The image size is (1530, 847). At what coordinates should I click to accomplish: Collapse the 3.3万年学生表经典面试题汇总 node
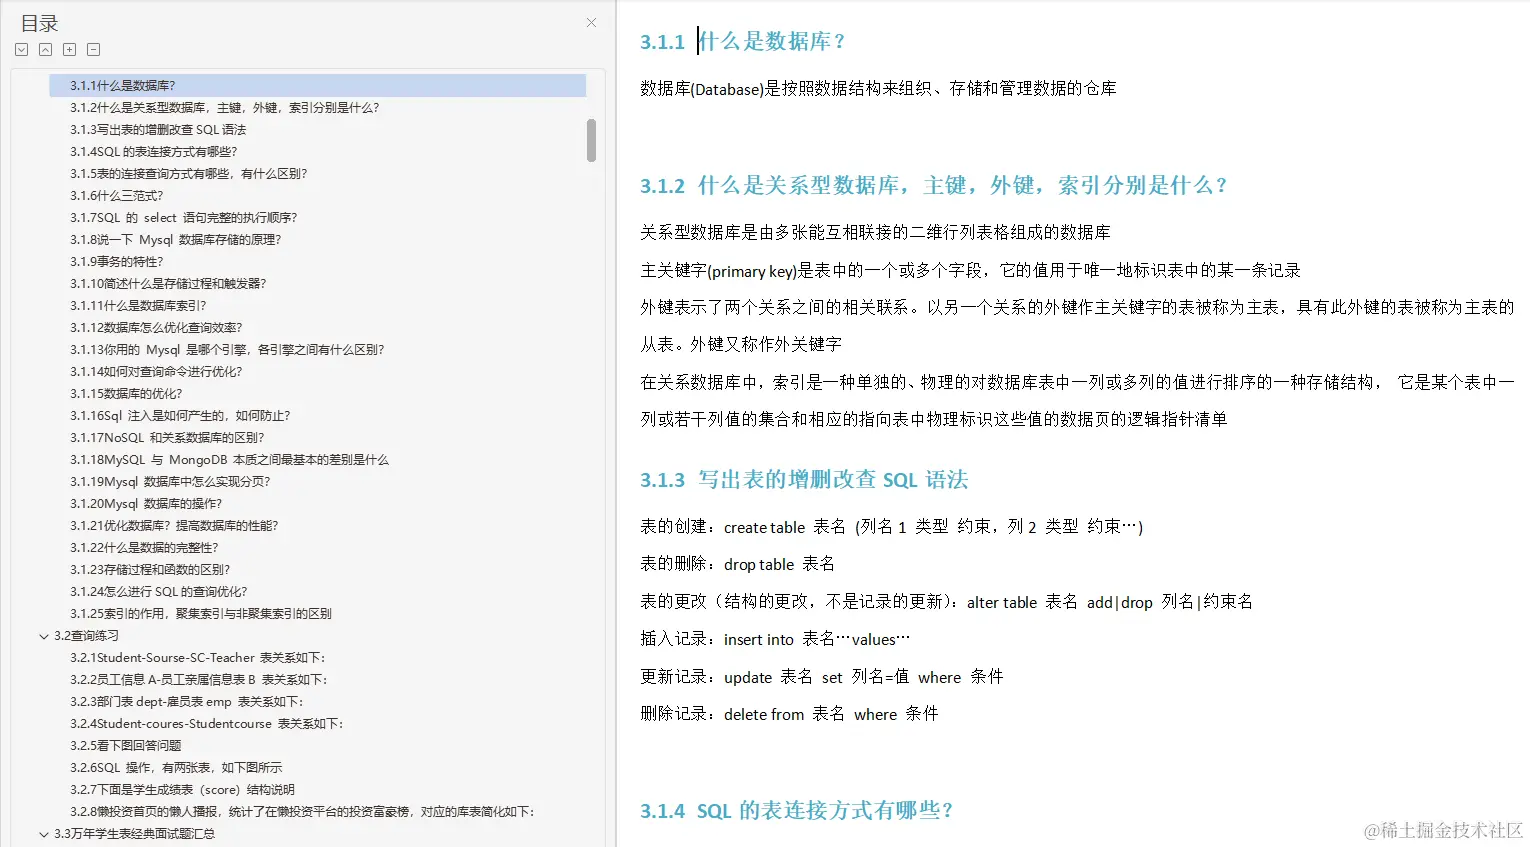tap(43, 833)
